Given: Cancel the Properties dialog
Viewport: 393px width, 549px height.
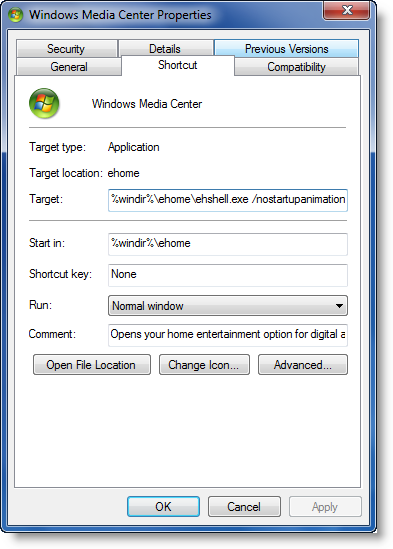Looking at the screenshot, I should tap(244, 507).
